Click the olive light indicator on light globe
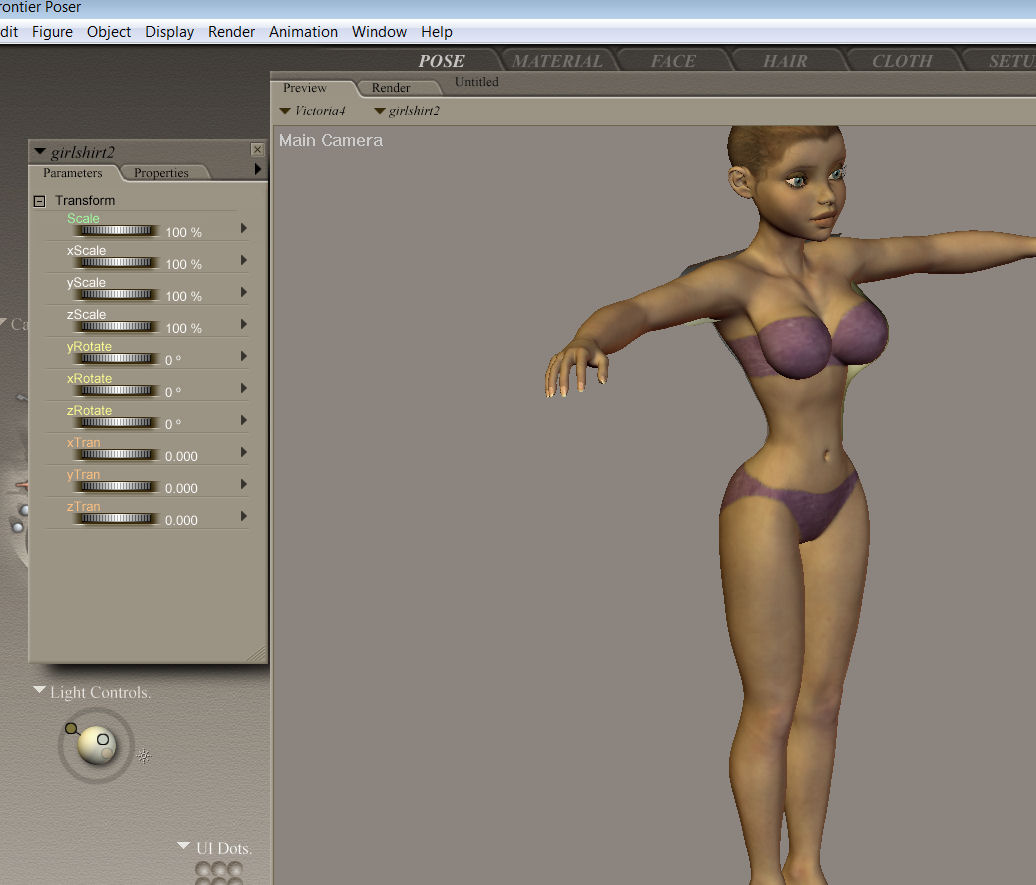 (71, 729)
